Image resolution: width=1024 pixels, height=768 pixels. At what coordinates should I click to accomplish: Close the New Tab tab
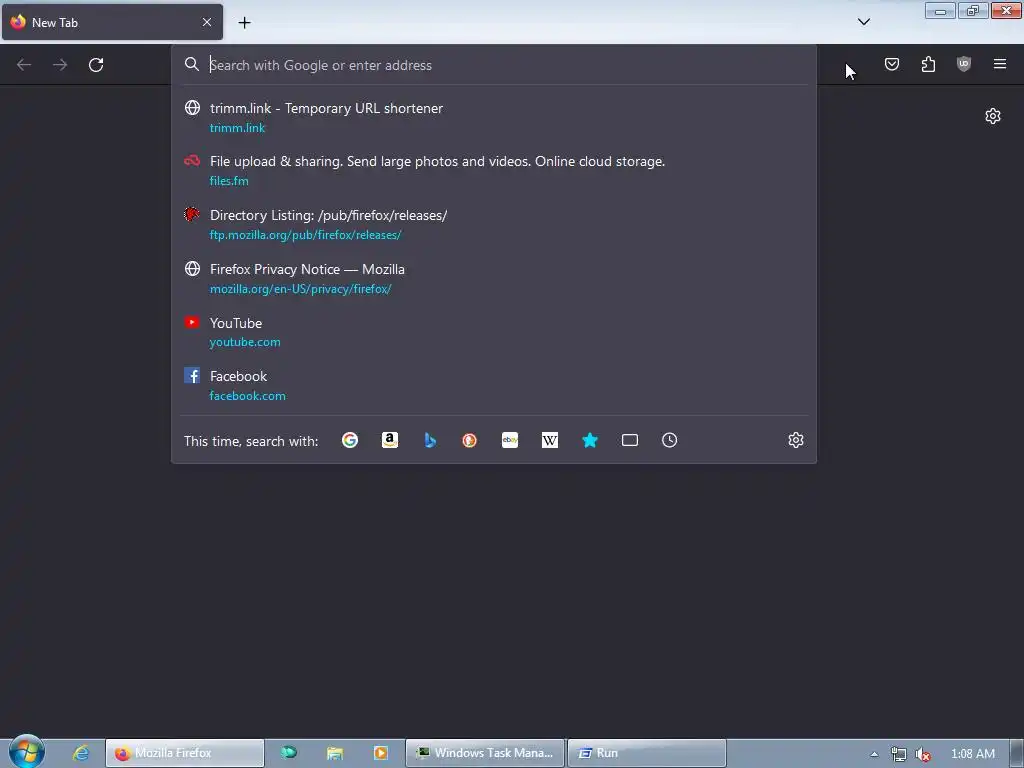point(207,22)
